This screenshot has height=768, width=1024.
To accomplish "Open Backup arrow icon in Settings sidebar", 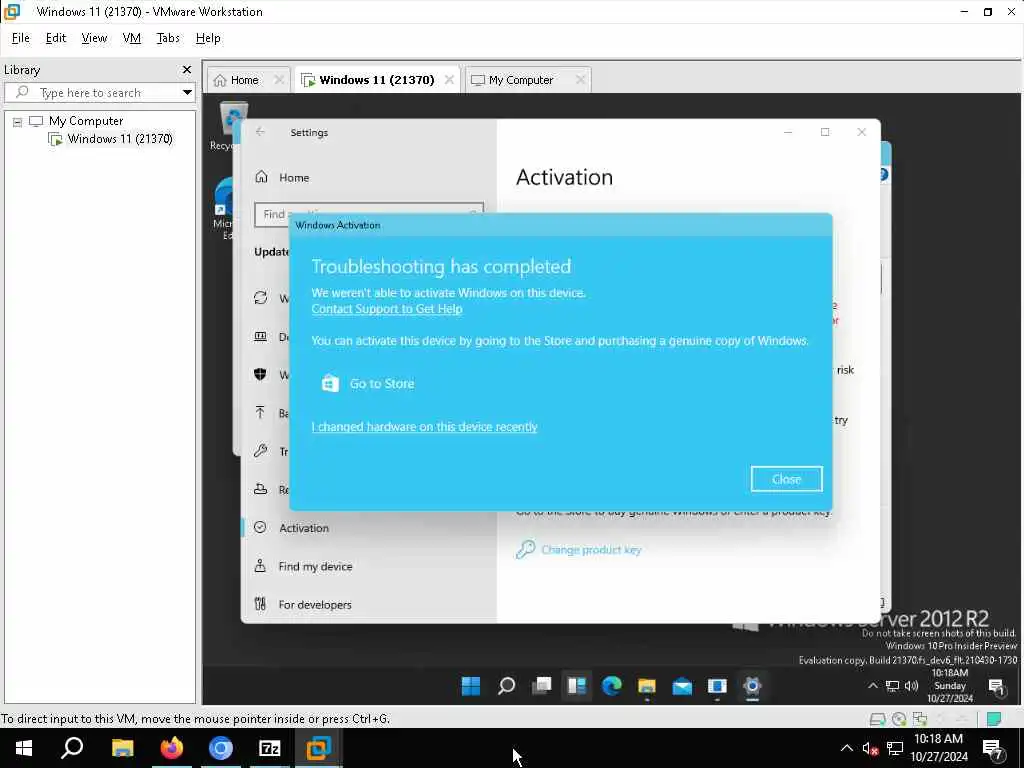I will click(x=261, y=413).
